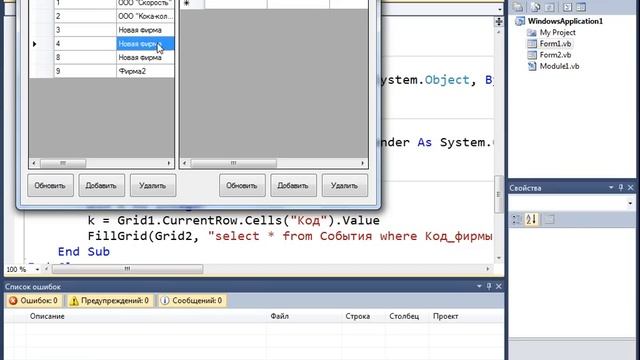Select My Project in Solution Explorer
Viewport: 640px width, 360px height.
(558, 32)
